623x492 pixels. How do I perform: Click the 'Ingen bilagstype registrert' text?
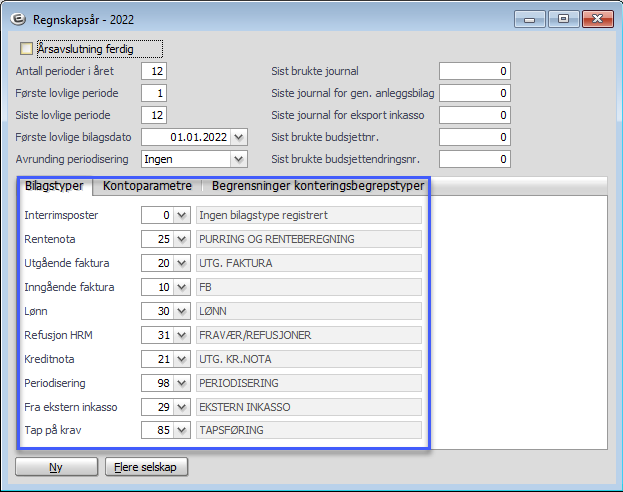pyautogui.click(x=263, y=215)
